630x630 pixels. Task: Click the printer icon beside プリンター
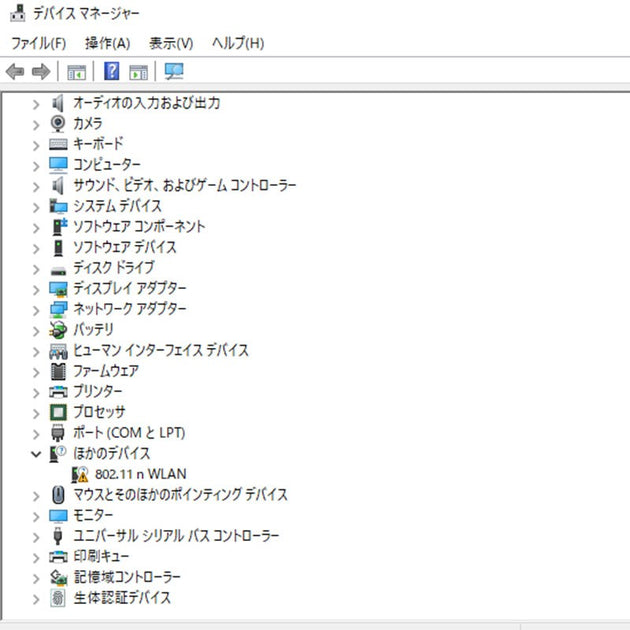tap(58, 392)
